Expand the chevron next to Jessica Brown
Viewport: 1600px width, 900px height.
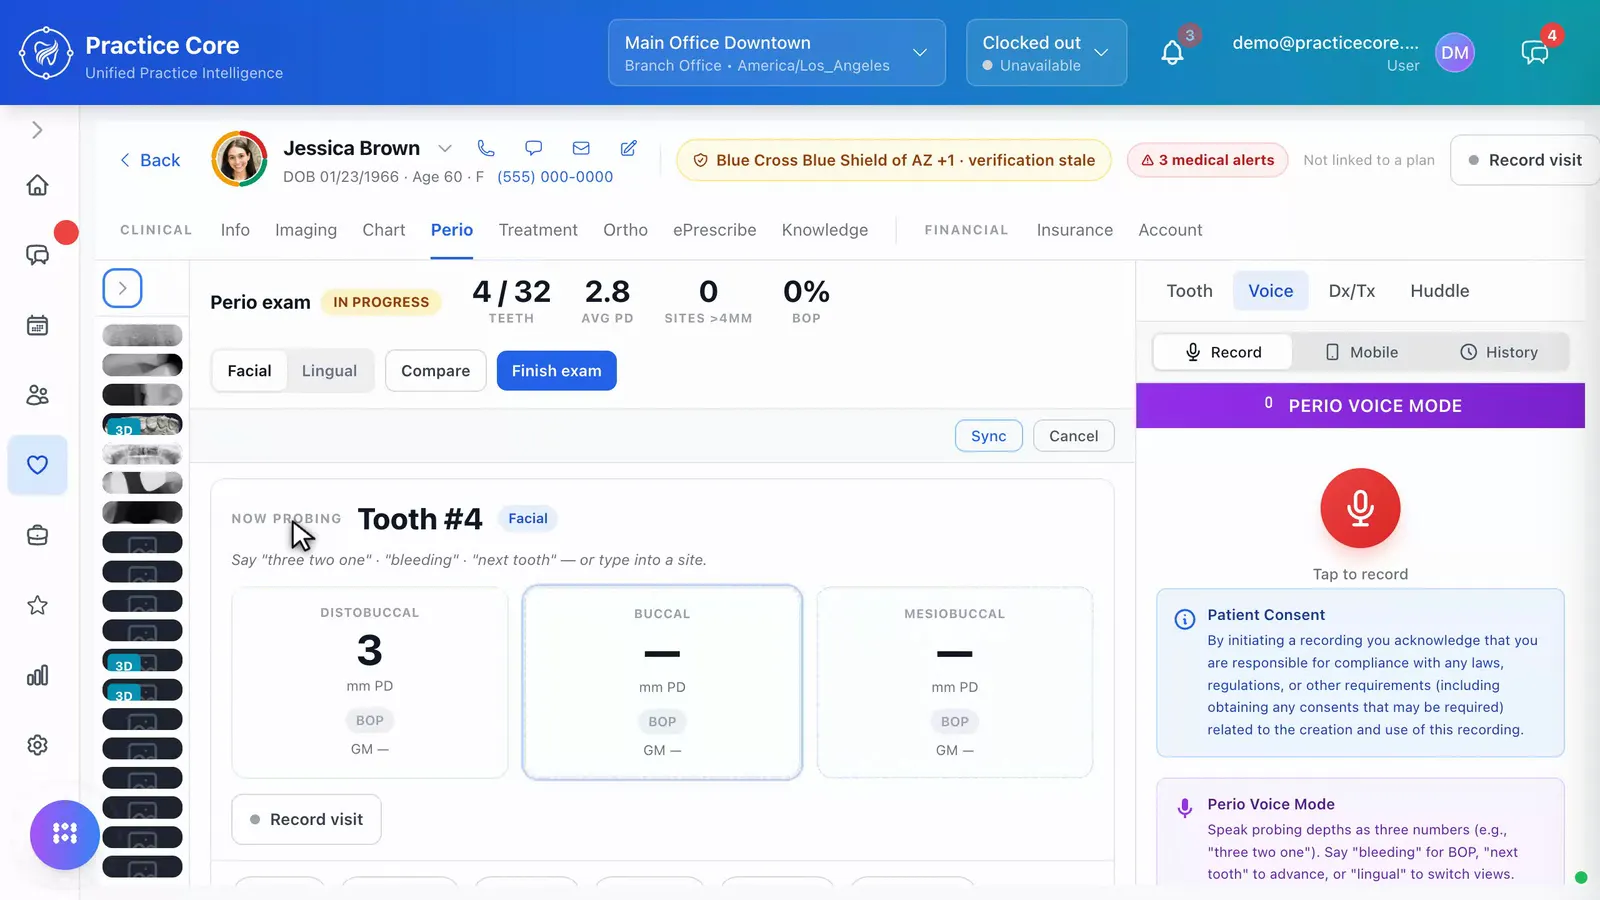445,148
